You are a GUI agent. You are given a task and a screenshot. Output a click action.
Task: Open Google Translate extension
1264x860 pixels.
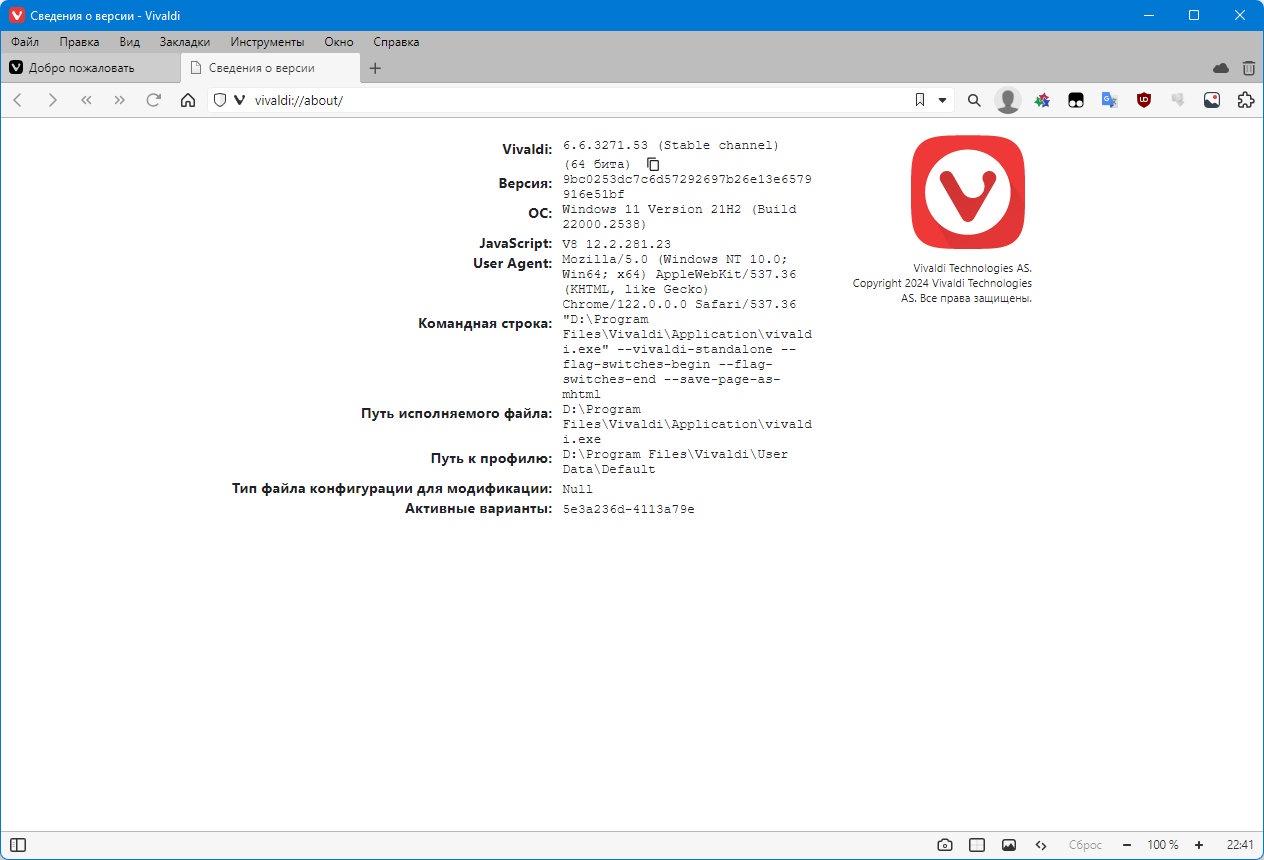click(1109, 100)
